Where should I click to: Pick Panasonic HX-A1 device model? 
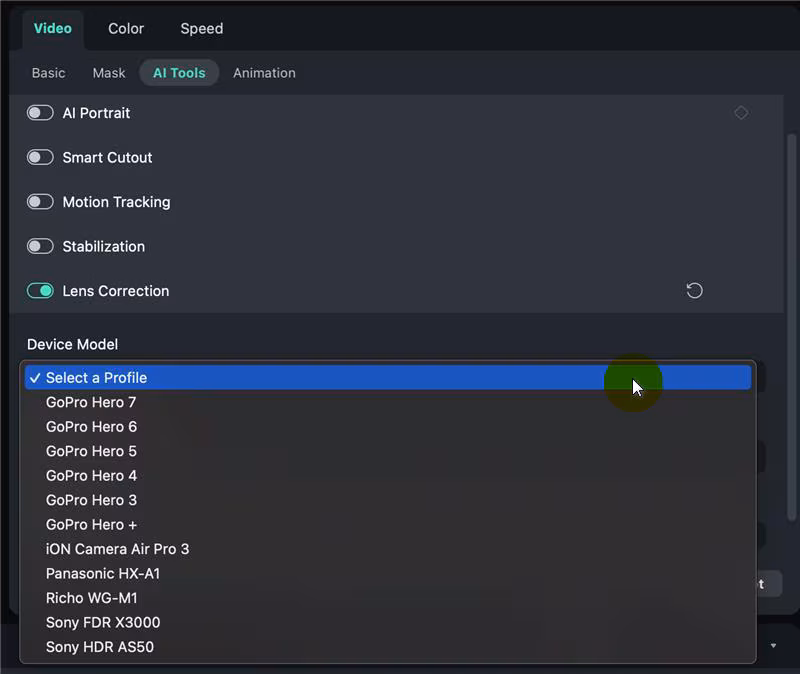[x=388, y=573]
